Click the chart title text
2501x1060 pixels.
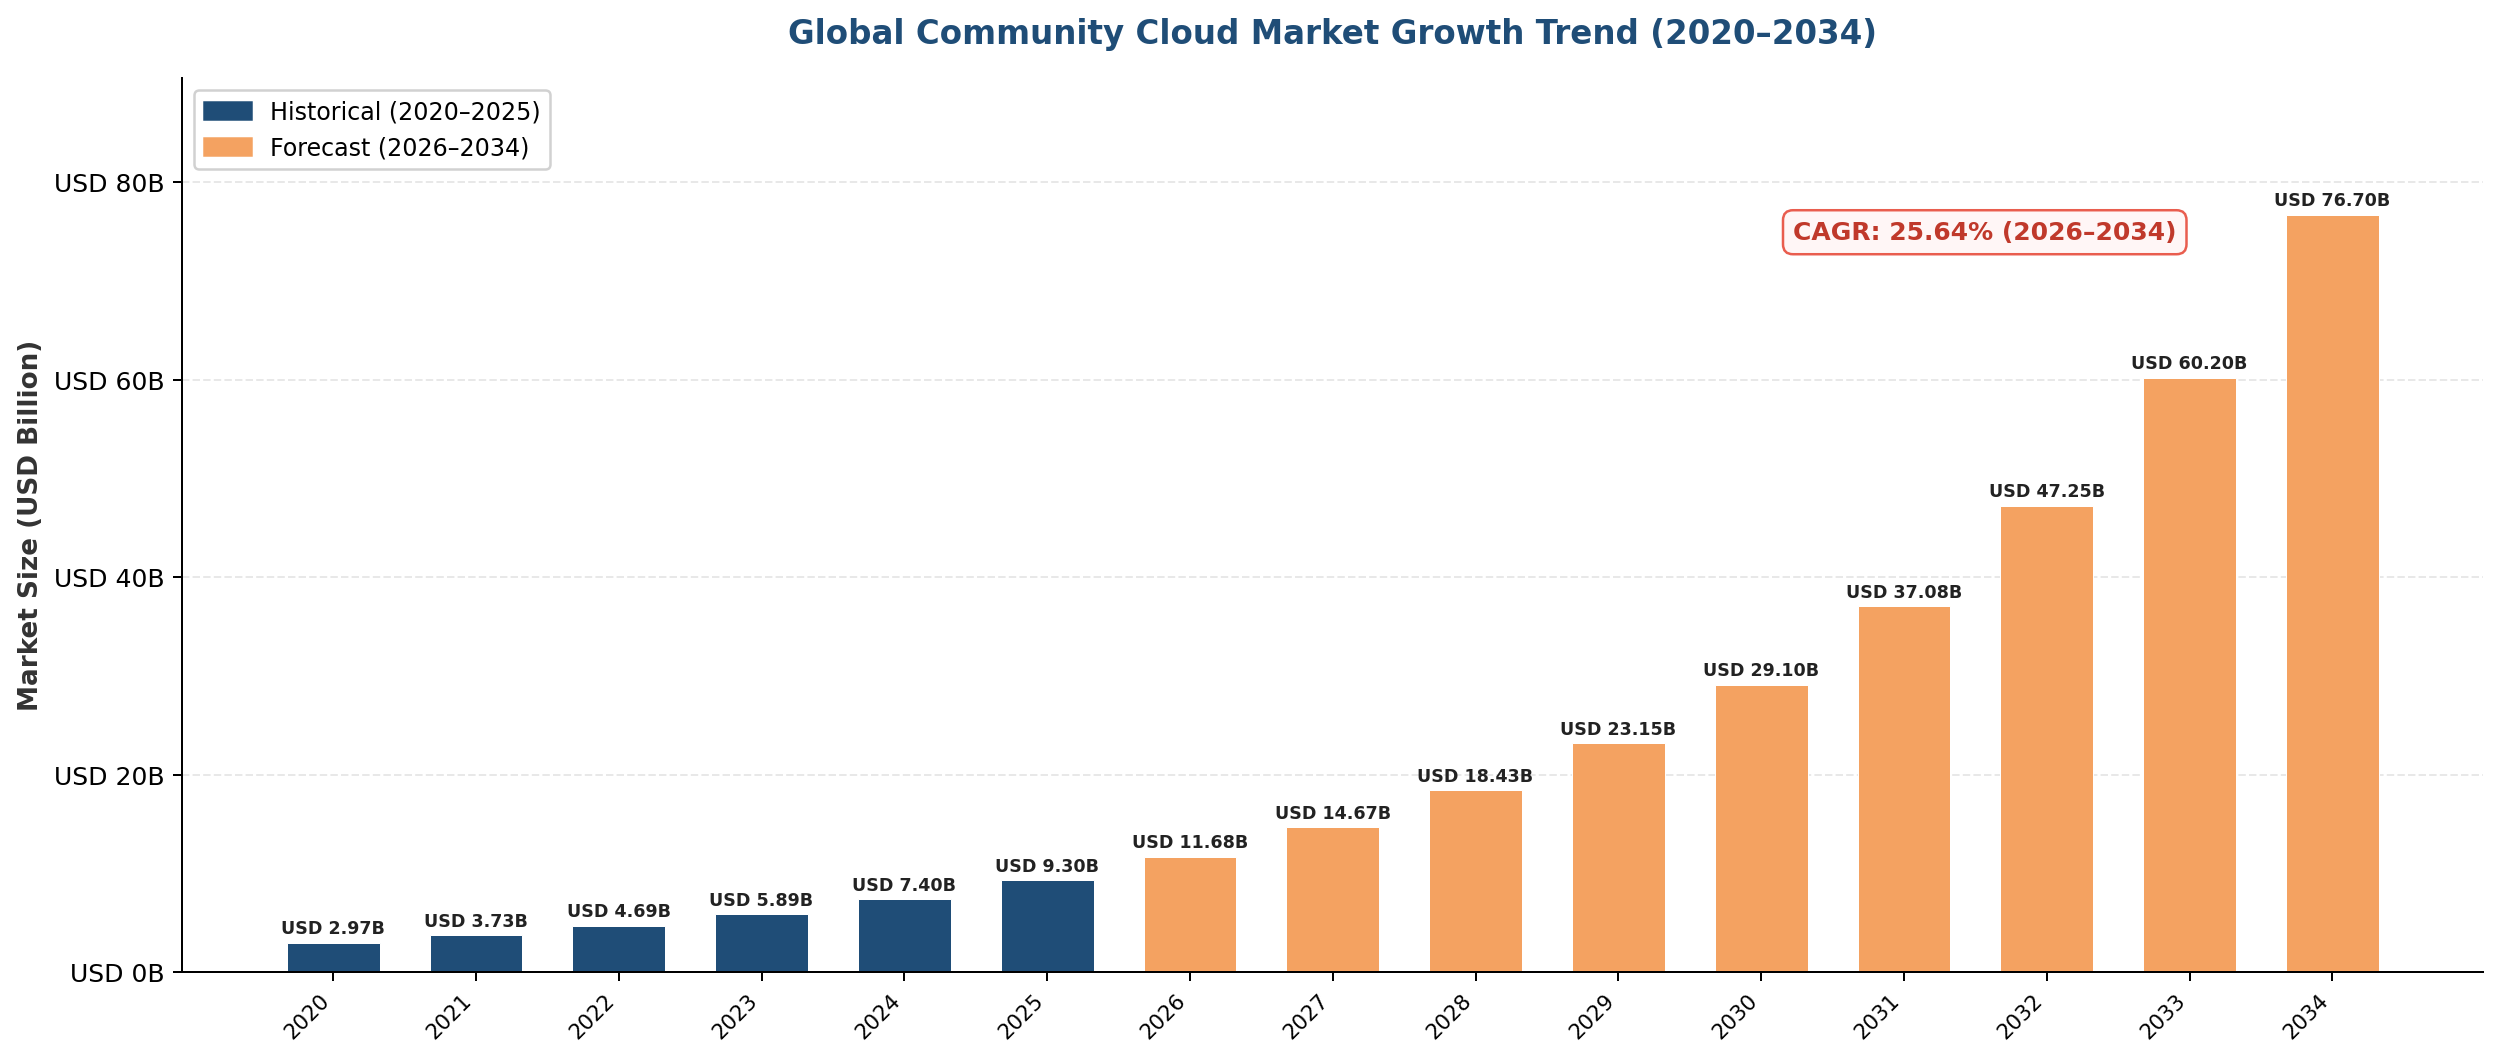[1331, 33]
